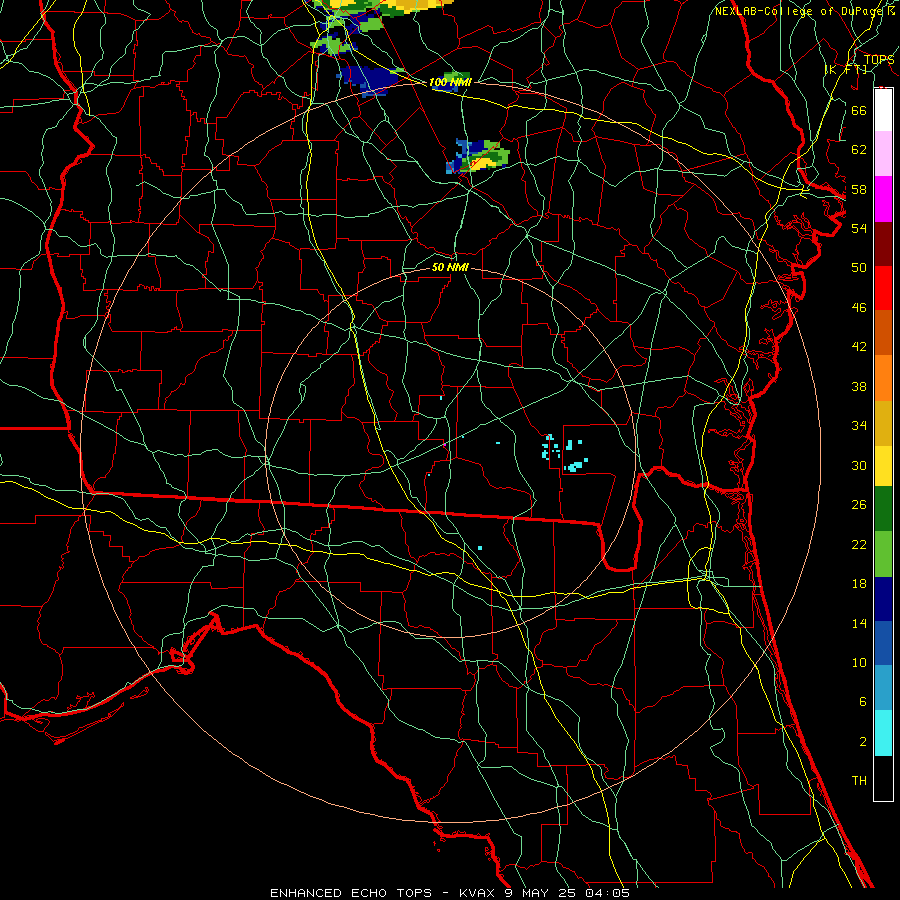Click the "62" legend value
Viewport: 900px width, 900px height.
(x=859, y=150)
